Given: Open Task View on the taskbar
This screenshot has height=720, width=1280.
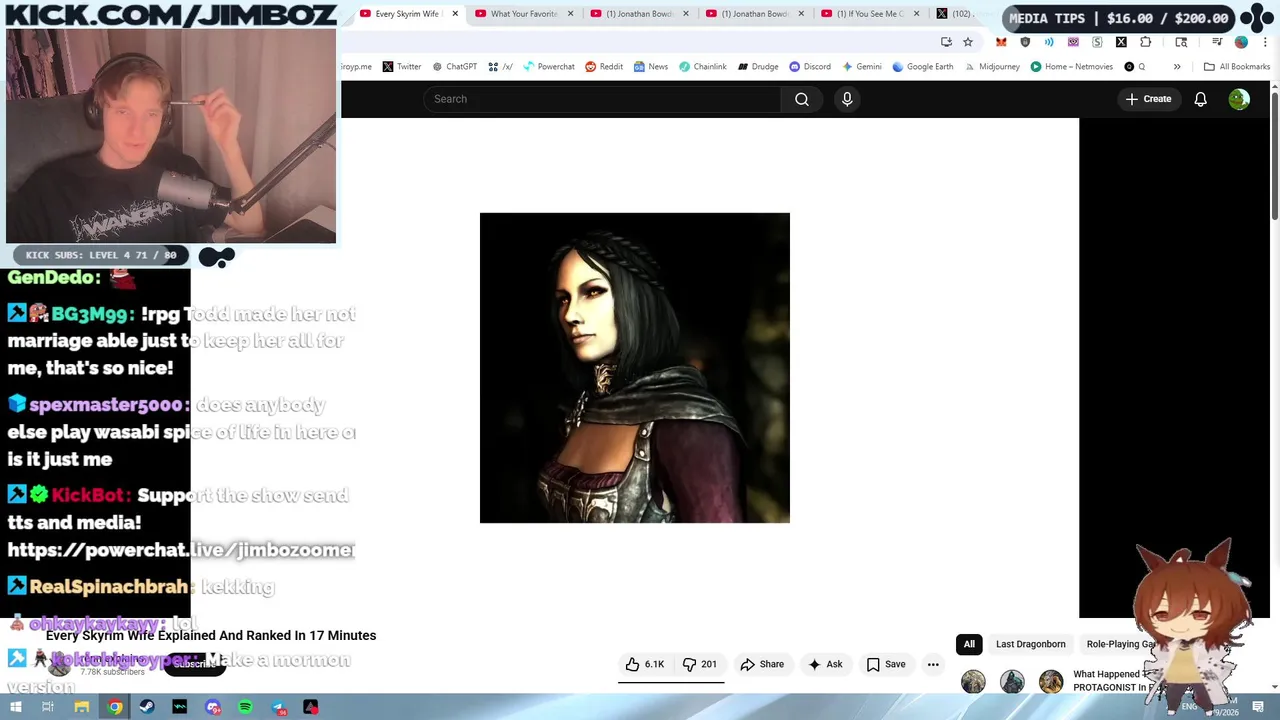Looking at the screenshot, I should [x=47, y=707].
